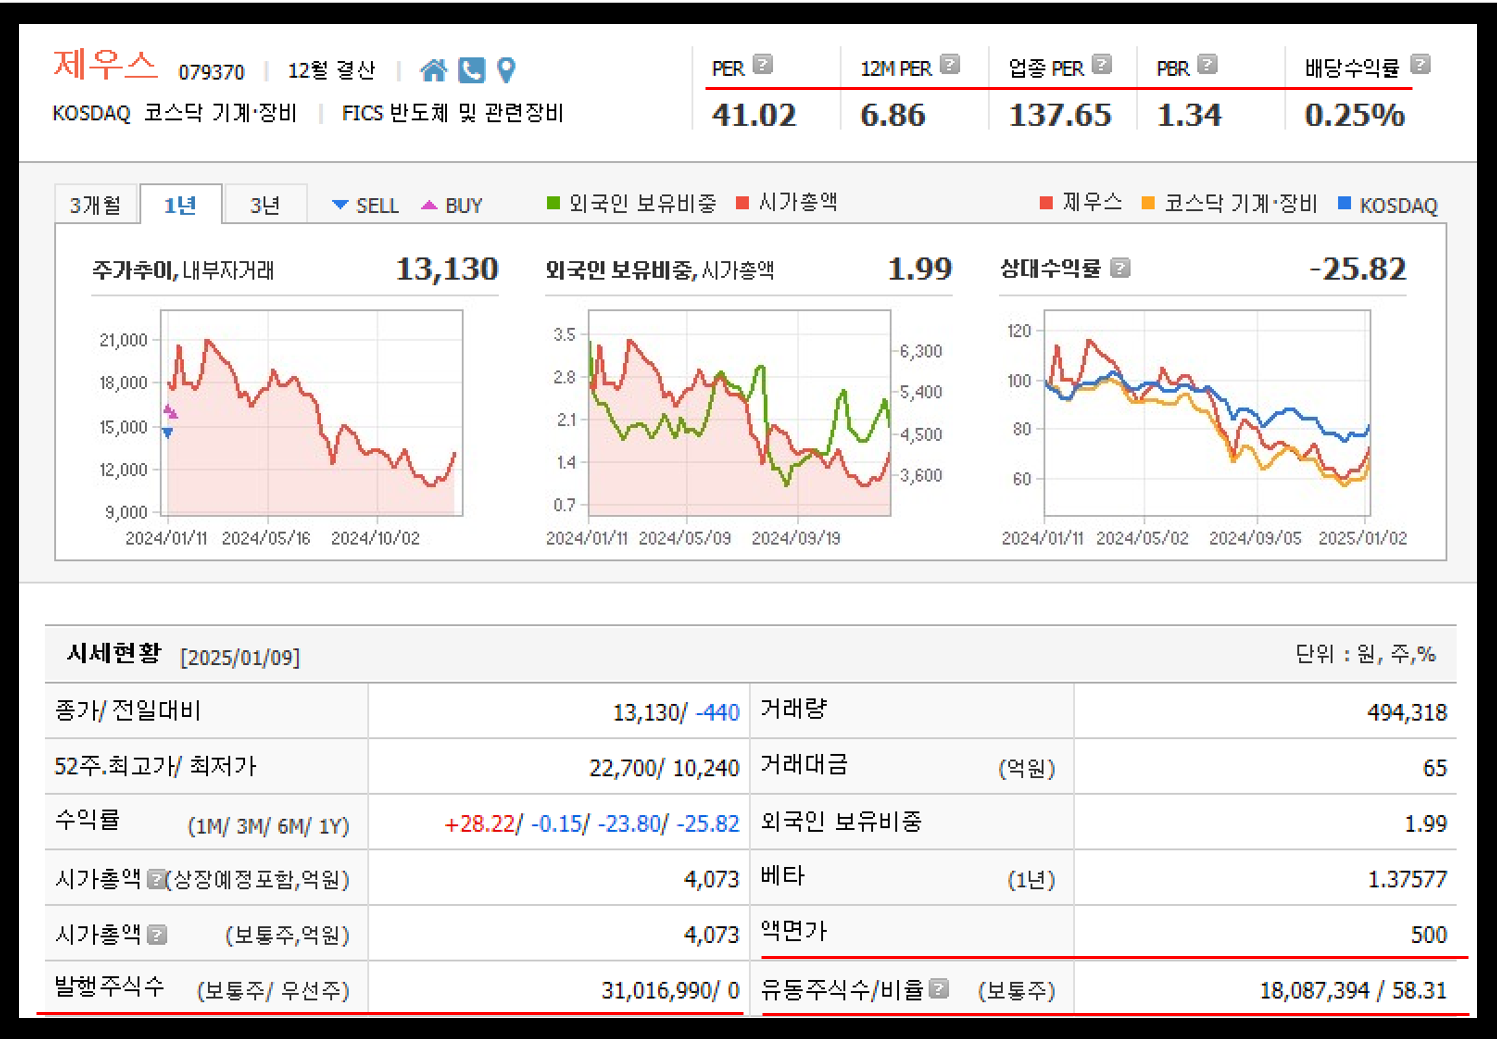Click the 액면가 value 500

[x=1428, y=935]
